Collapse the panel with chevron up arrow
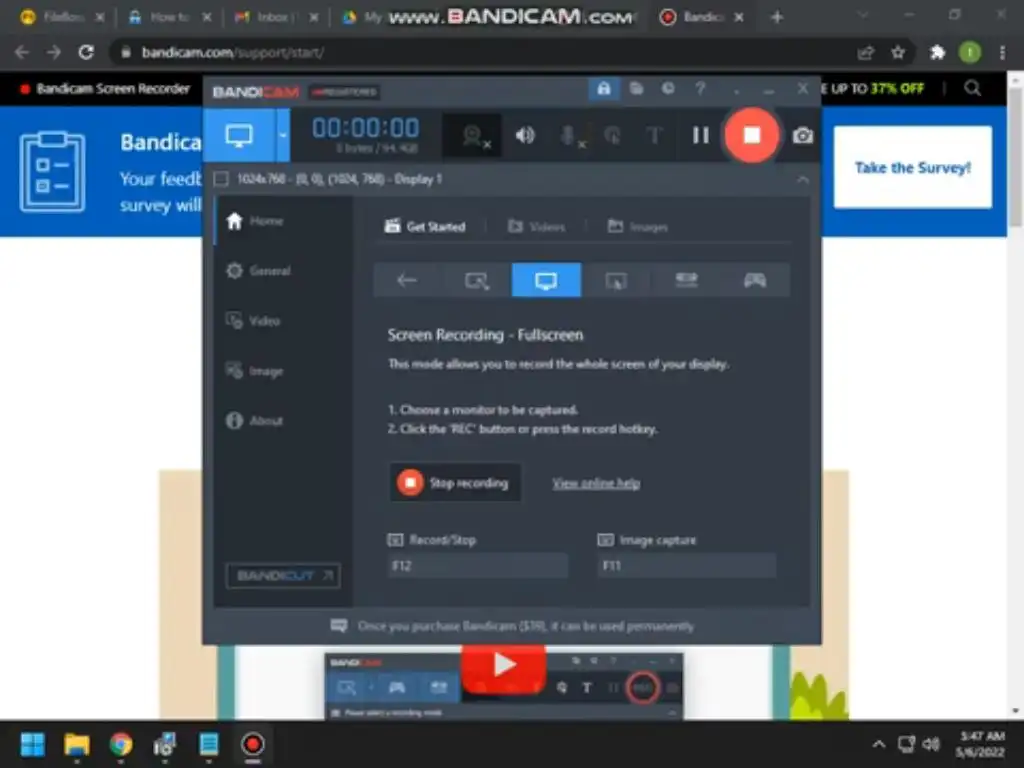 (803, 180)
